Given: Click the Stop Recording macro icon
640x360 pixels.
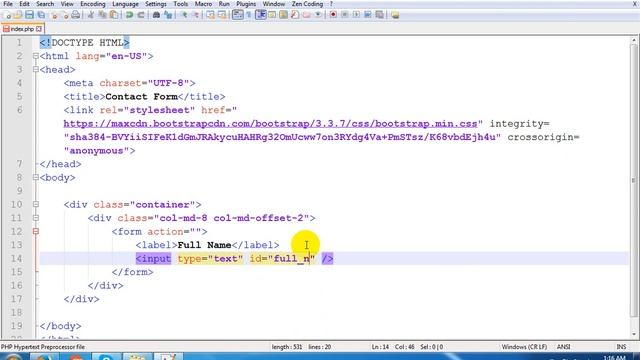Looking at the screenshot, I should click(344, 15).
